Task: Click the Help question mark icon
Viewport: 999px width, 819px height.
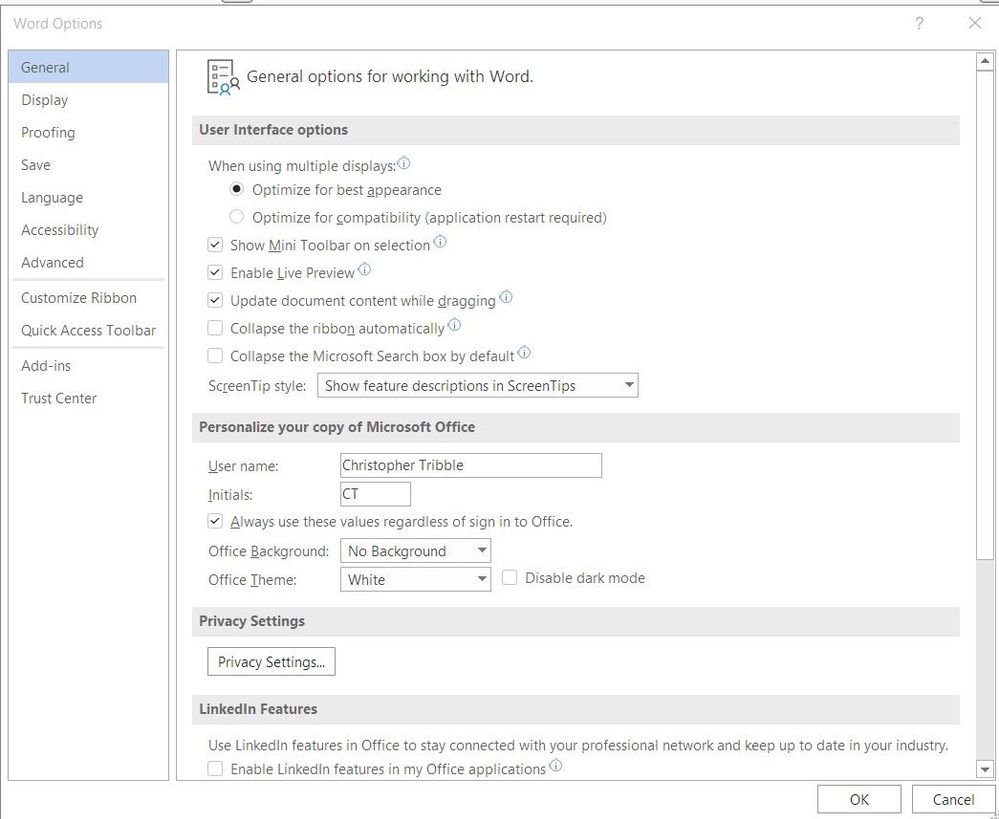Action: tap(919, 24)
